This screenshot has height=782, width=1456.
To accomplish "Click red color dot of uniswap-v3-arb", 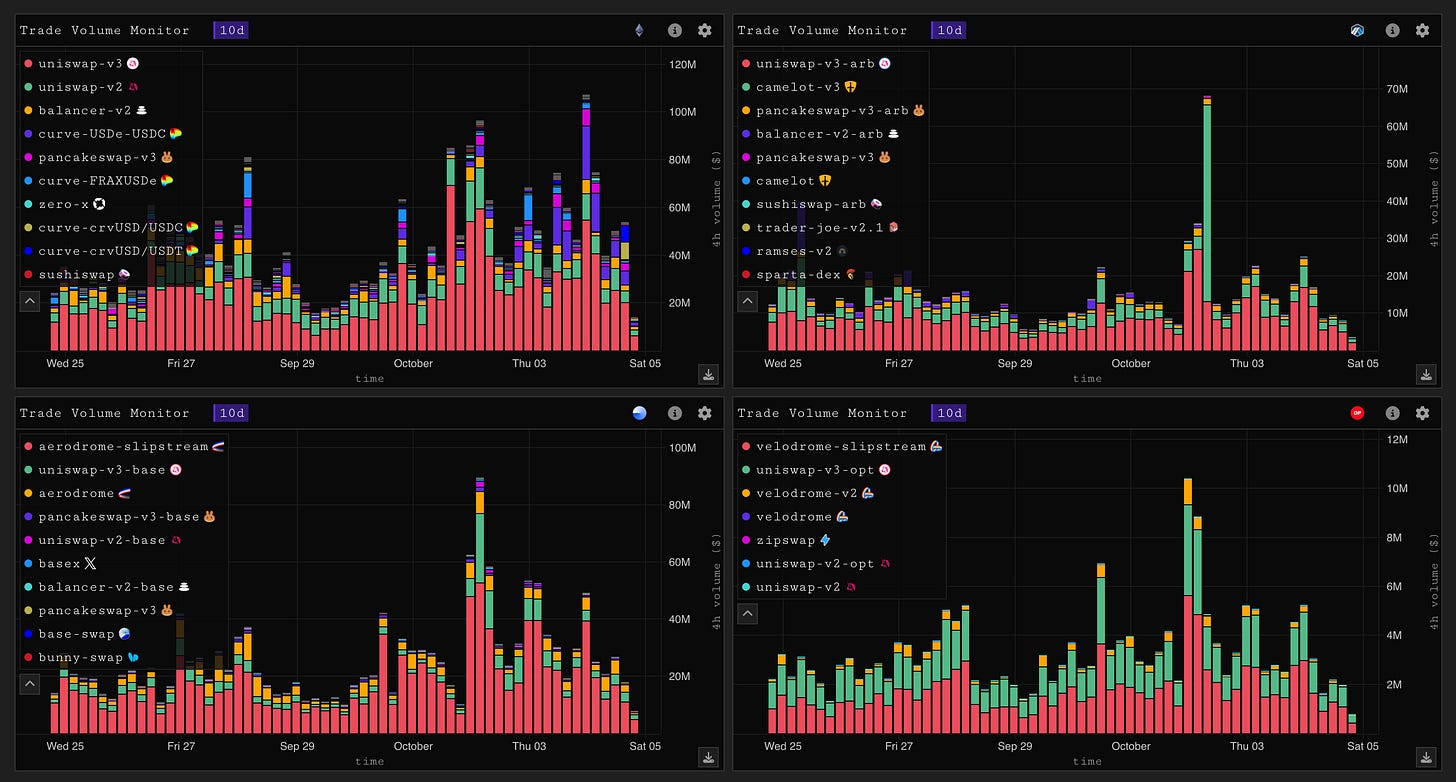I will click(746, 63).
